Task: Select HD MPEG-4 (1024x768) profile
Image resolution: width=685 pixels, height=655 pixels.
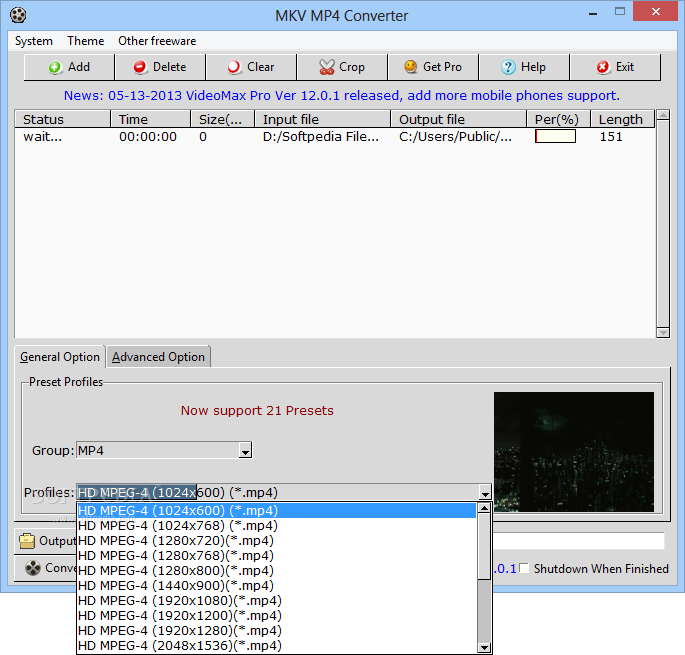Action: pyautogui.click(x=277, y=526)
